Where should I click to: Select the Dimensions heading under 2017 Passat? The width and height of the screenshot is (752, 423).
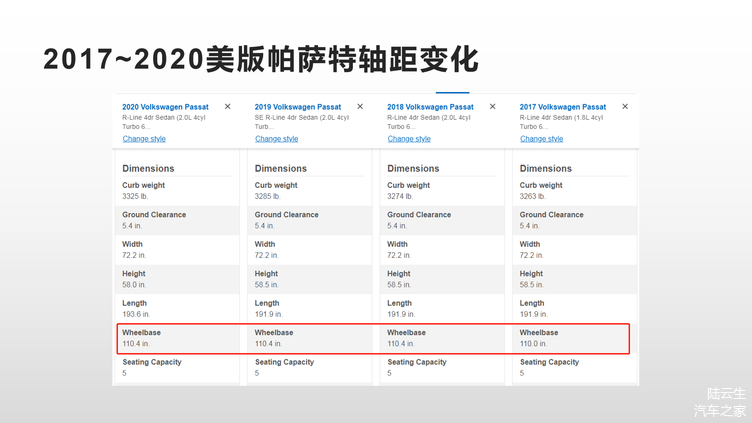[546, 168]
